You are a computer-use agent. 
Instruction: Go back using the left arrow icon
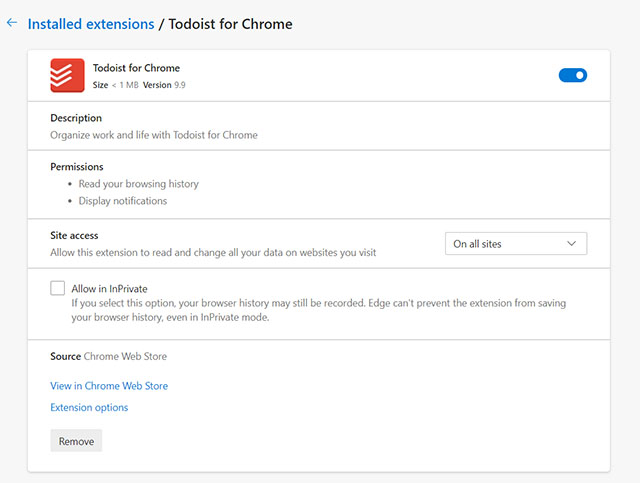pyautogui.click(x=12, y=23)
